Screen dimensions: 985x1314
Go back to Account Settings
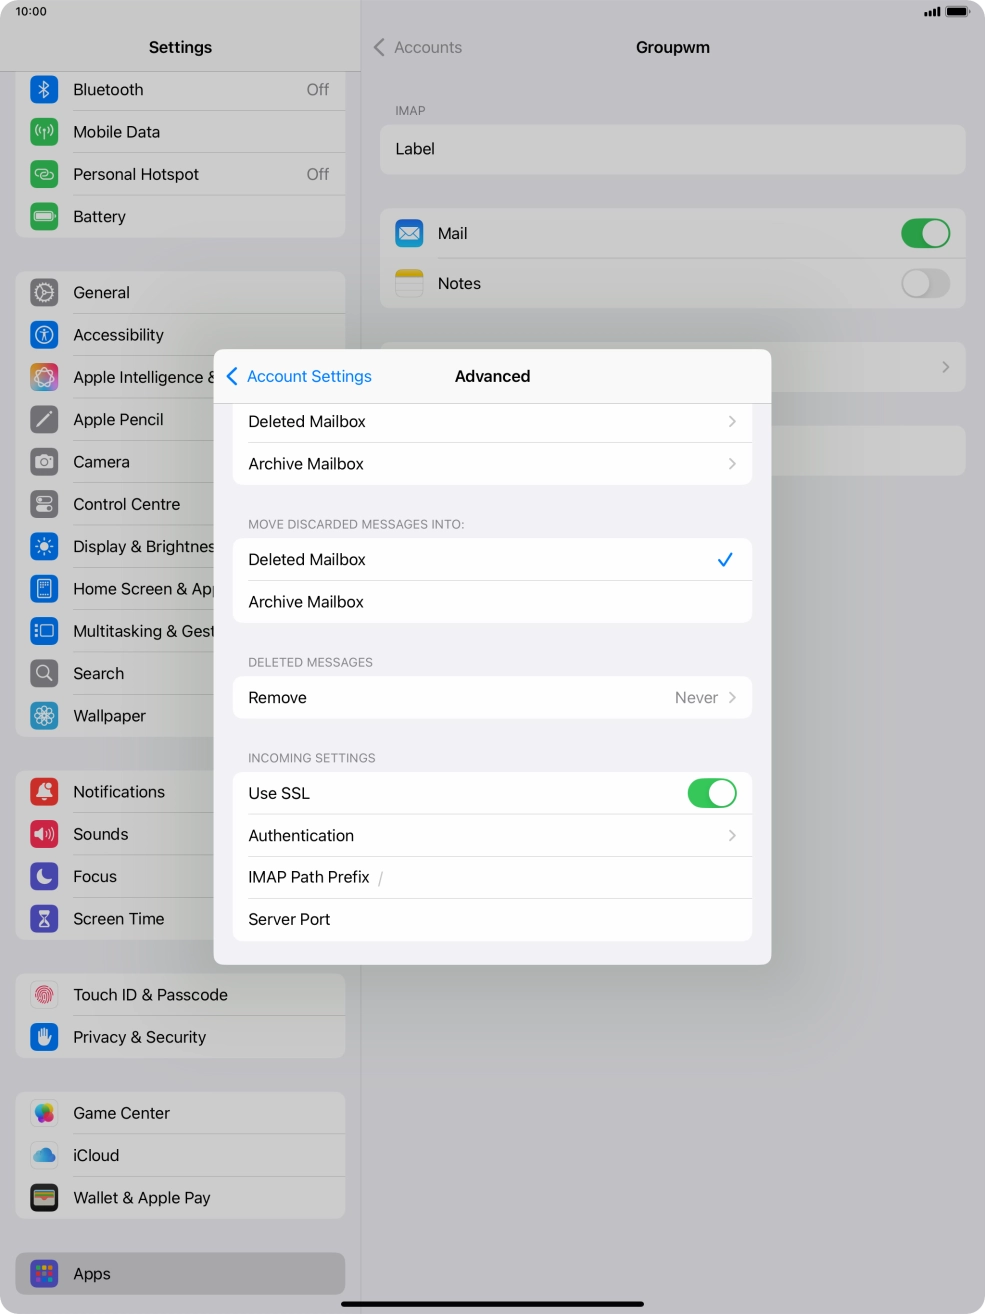299,377
